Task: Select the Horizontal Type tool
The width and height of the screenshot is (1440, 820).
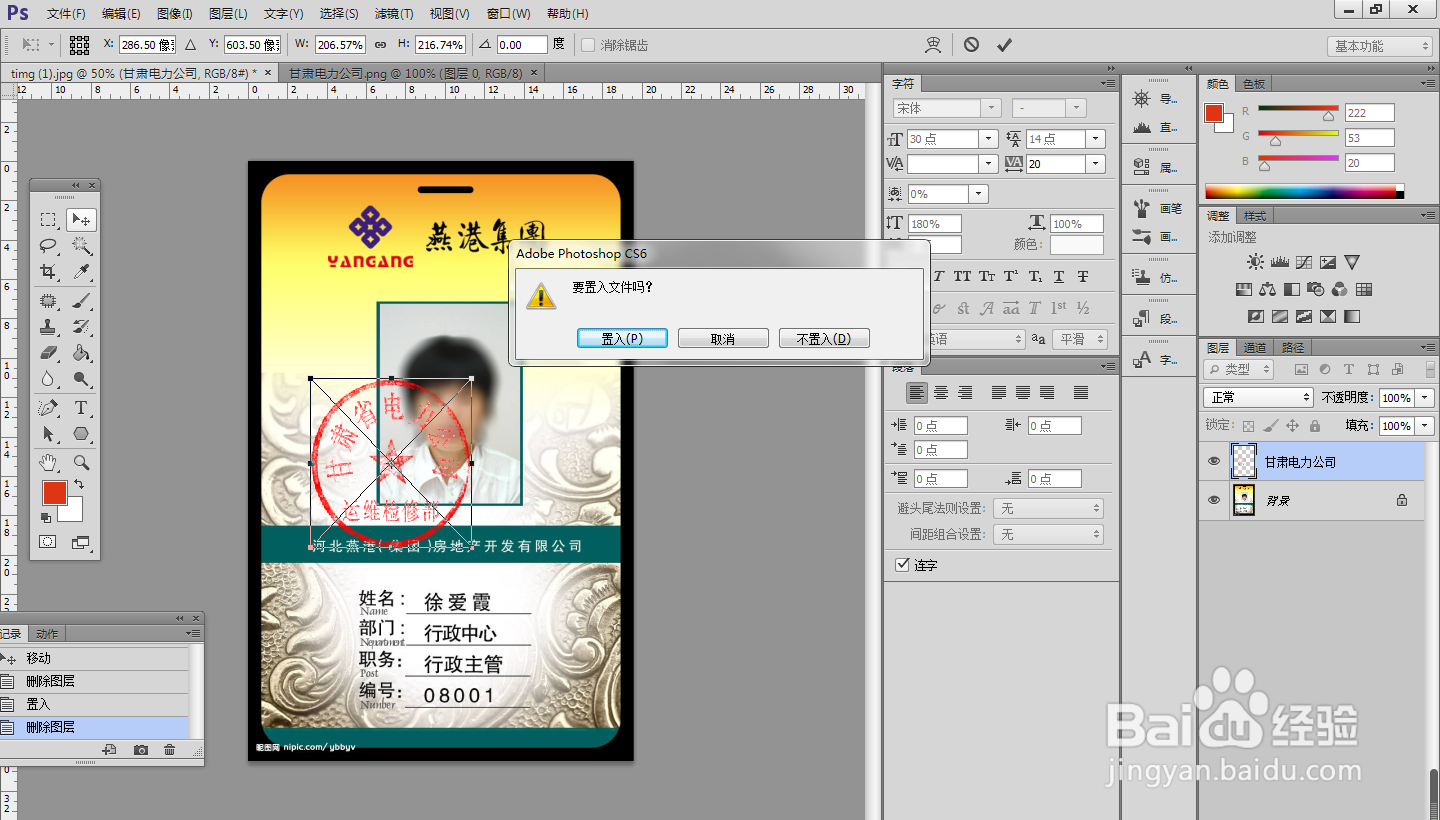Action: point(81,408)
